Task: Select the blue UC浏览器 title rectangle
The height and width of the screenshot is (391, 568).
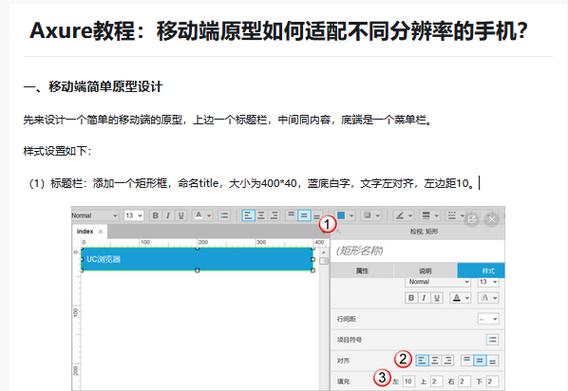Action: tap(197, 259)
